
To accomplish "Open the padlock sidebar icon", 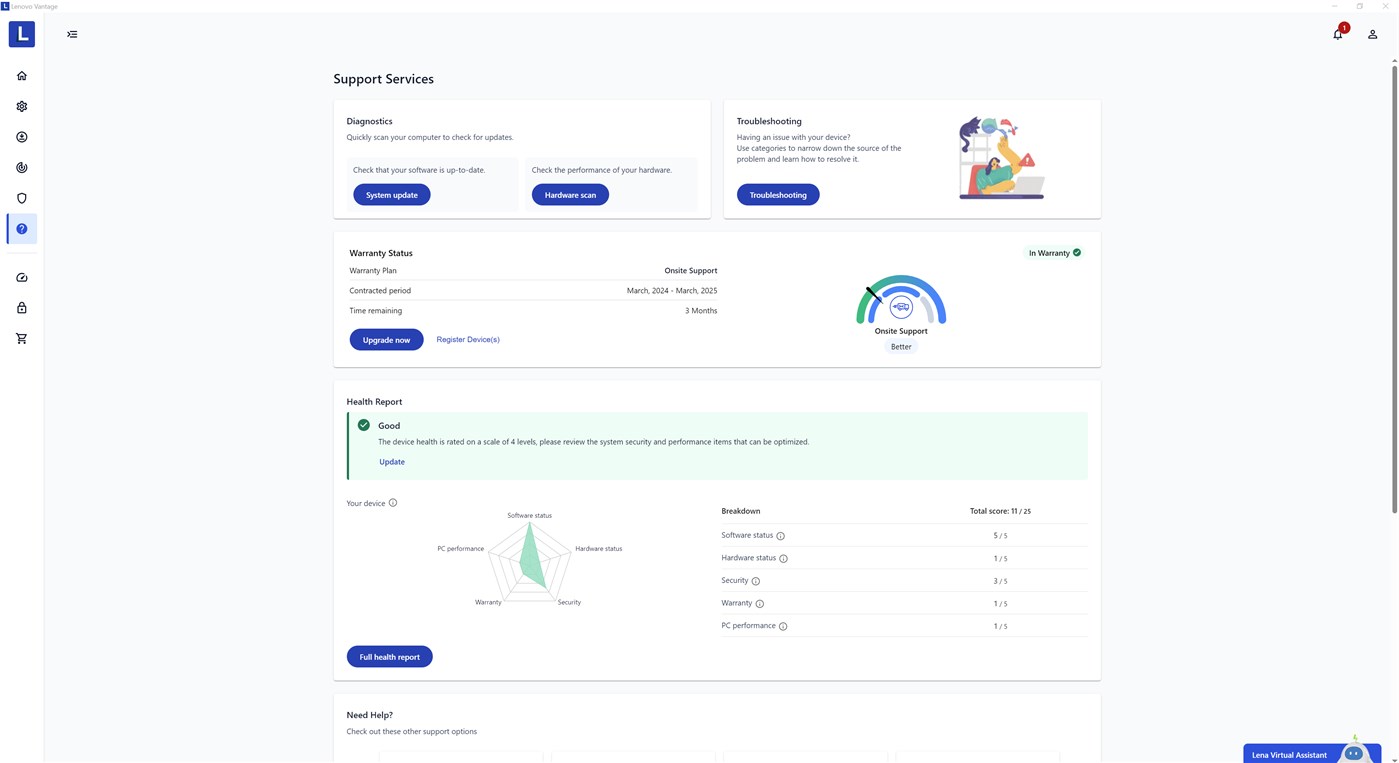I will [x=22, y=308].
